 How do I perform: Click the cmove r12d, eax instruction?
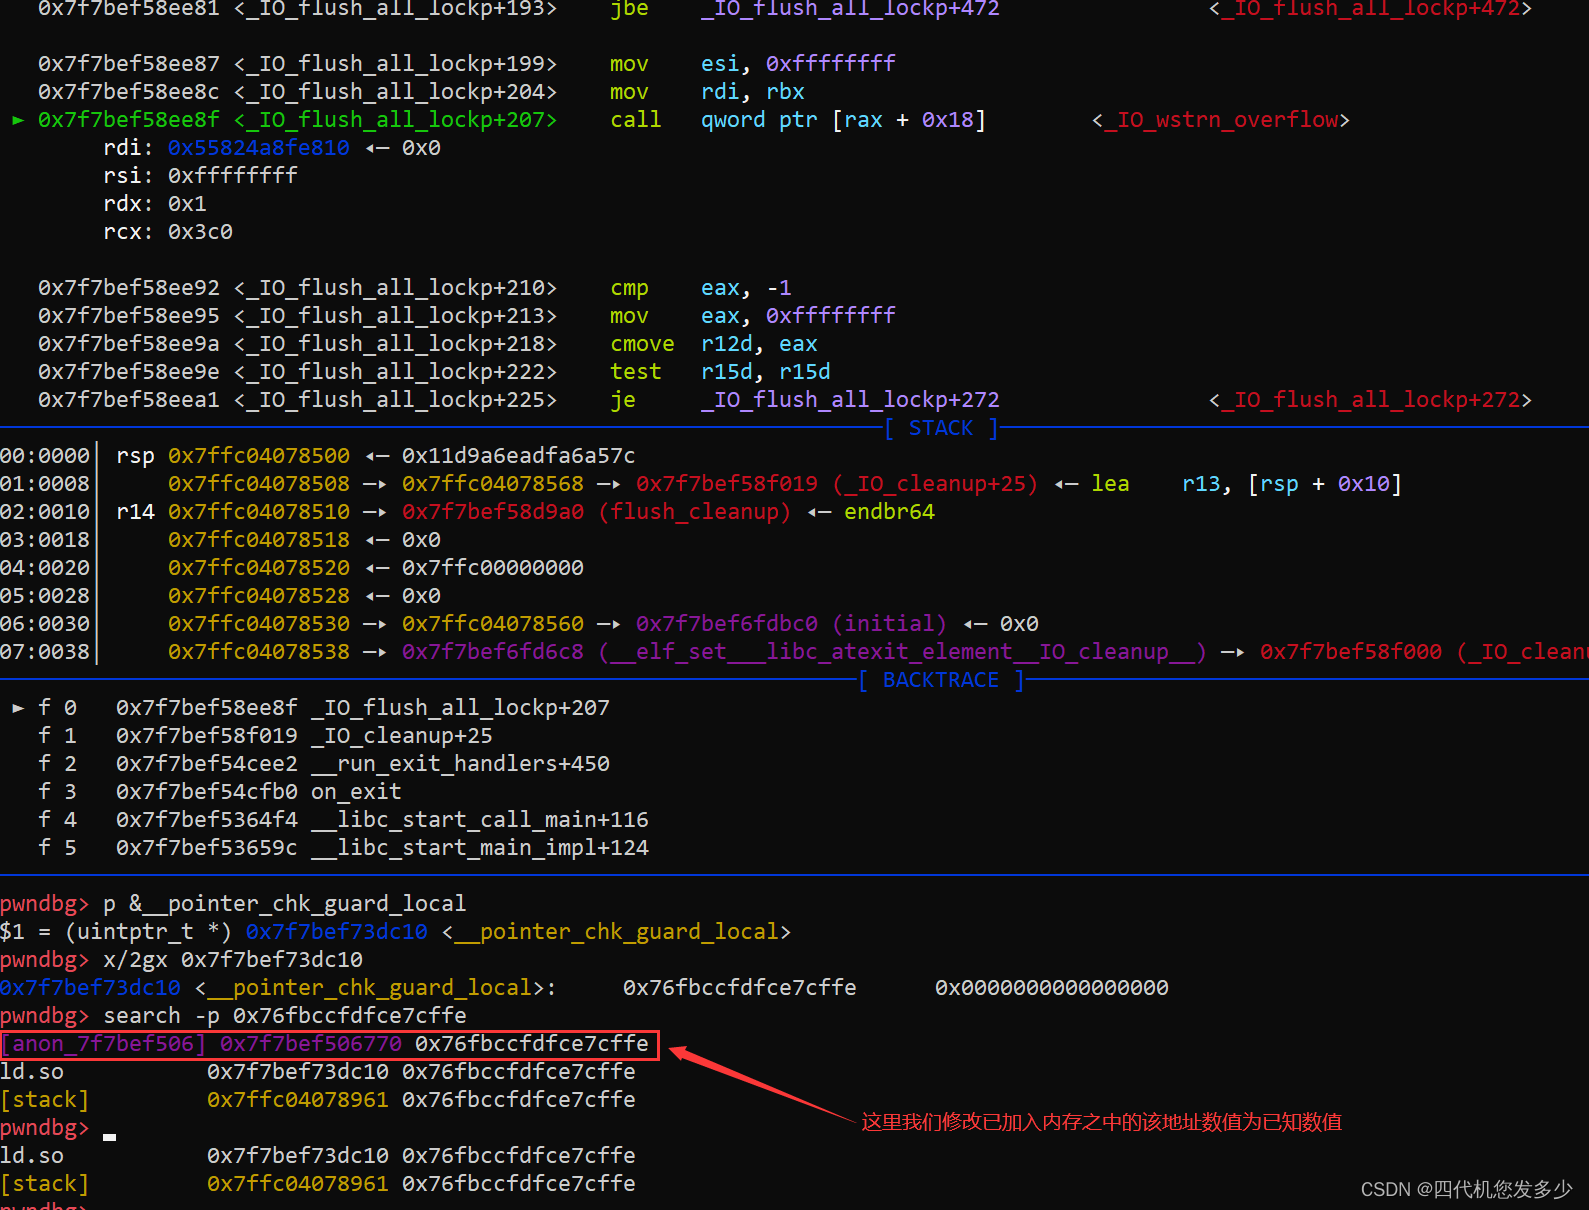pos(428,344)
